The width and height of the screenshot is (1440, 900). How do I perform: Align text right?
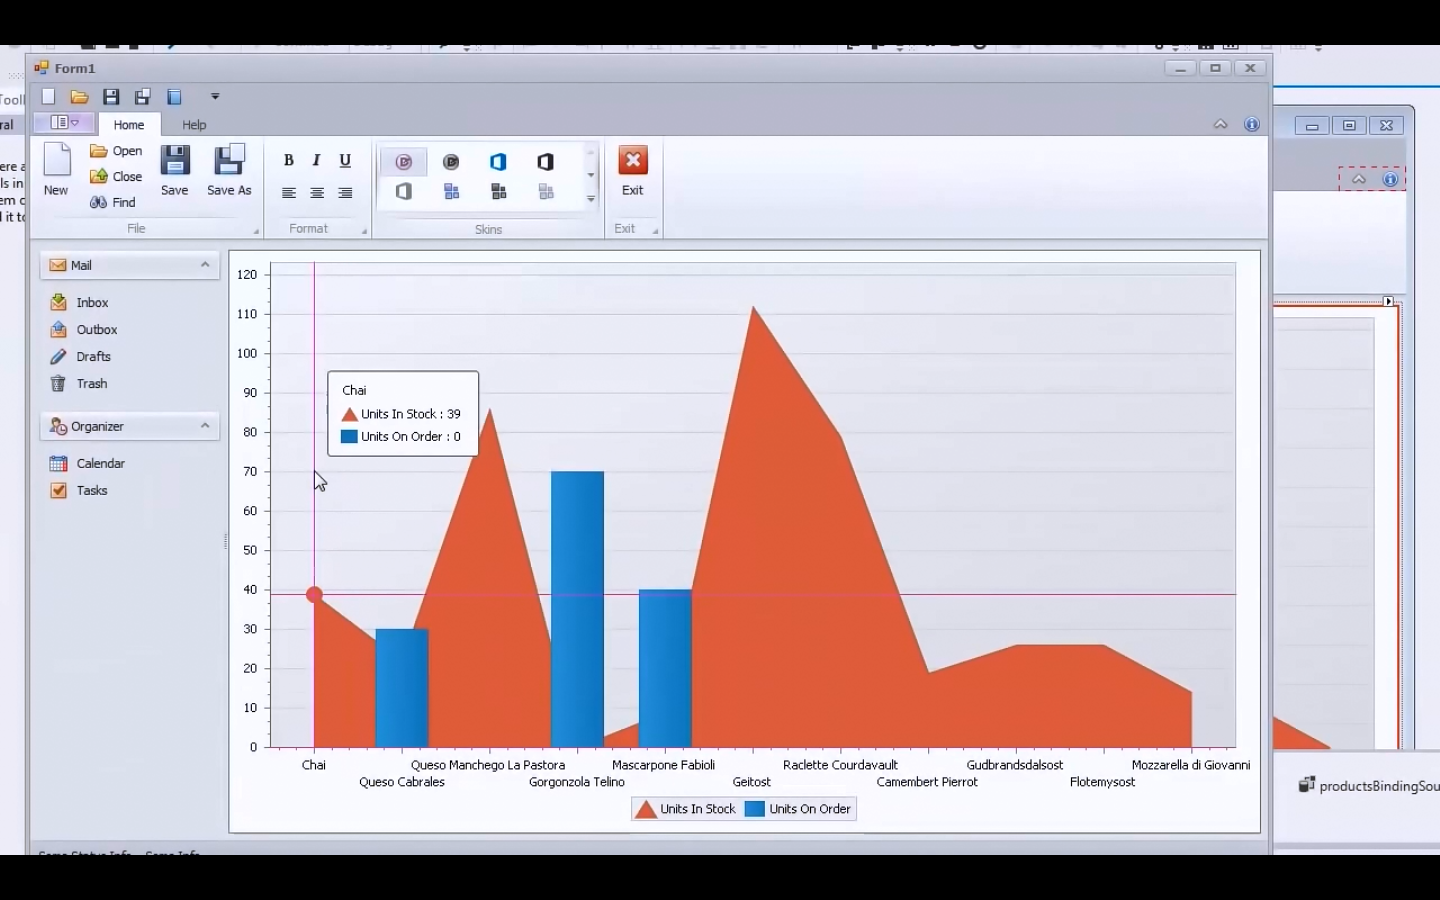345,193
